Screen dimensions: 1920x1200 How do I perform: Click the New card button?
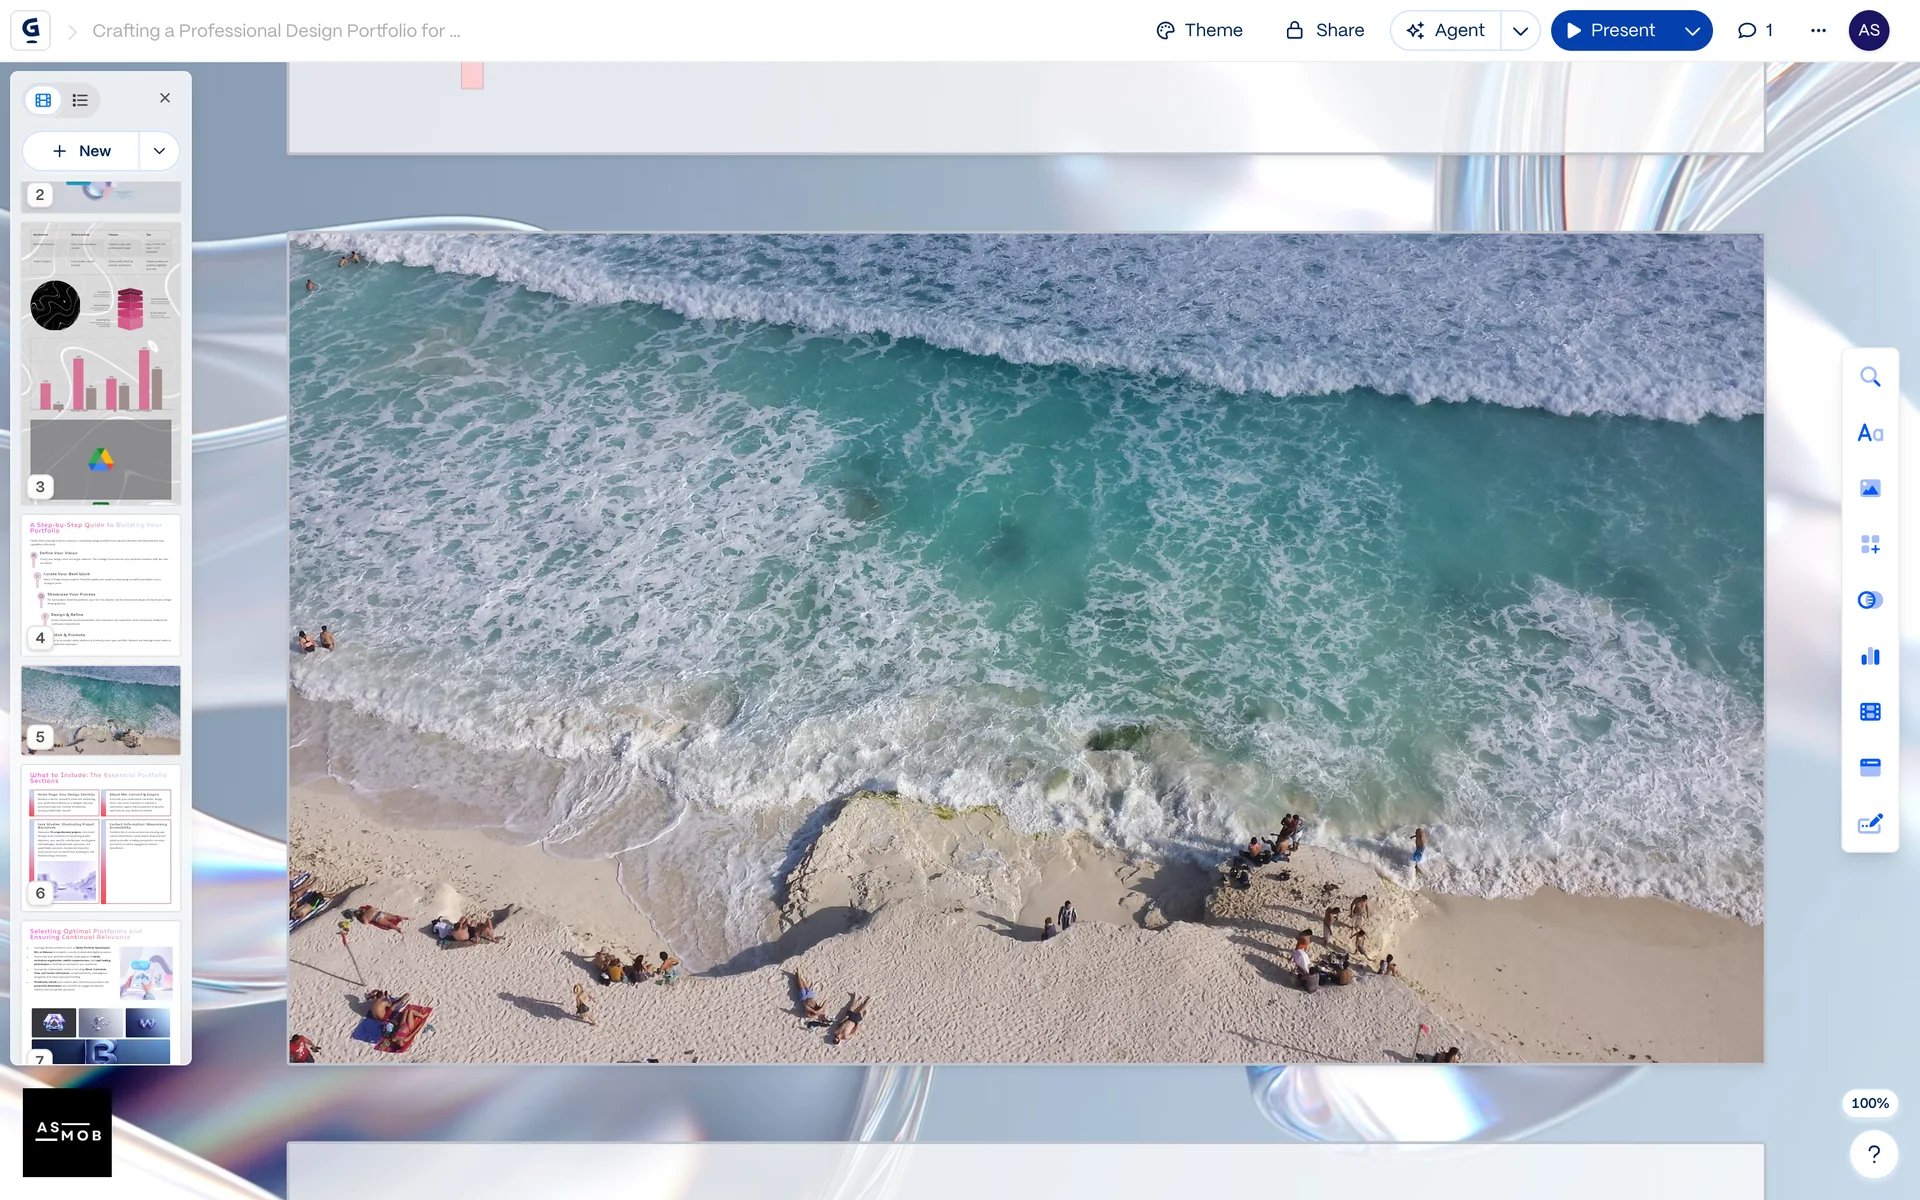tap(82, 151)
